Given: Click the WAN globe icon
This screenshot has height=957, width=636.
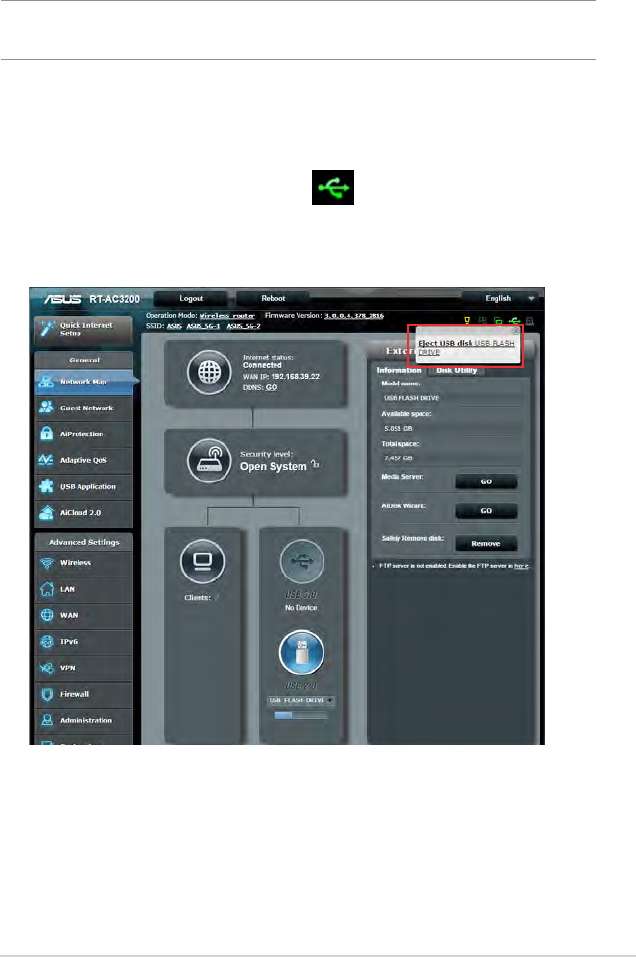Looking at the screenshot, I should (x=47, y=615).
